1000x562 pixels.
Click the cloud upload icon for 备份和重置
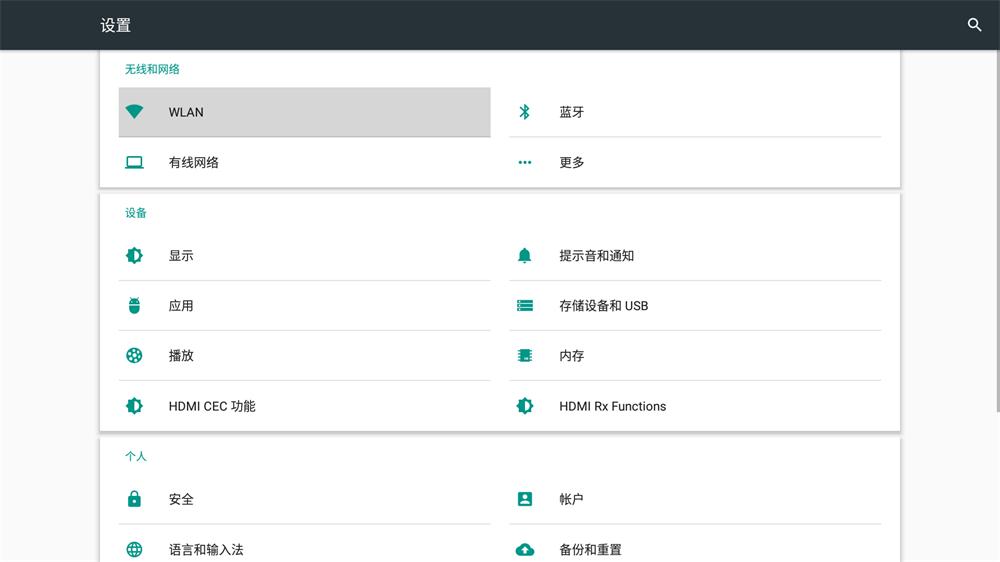click(x=524, y=549)
